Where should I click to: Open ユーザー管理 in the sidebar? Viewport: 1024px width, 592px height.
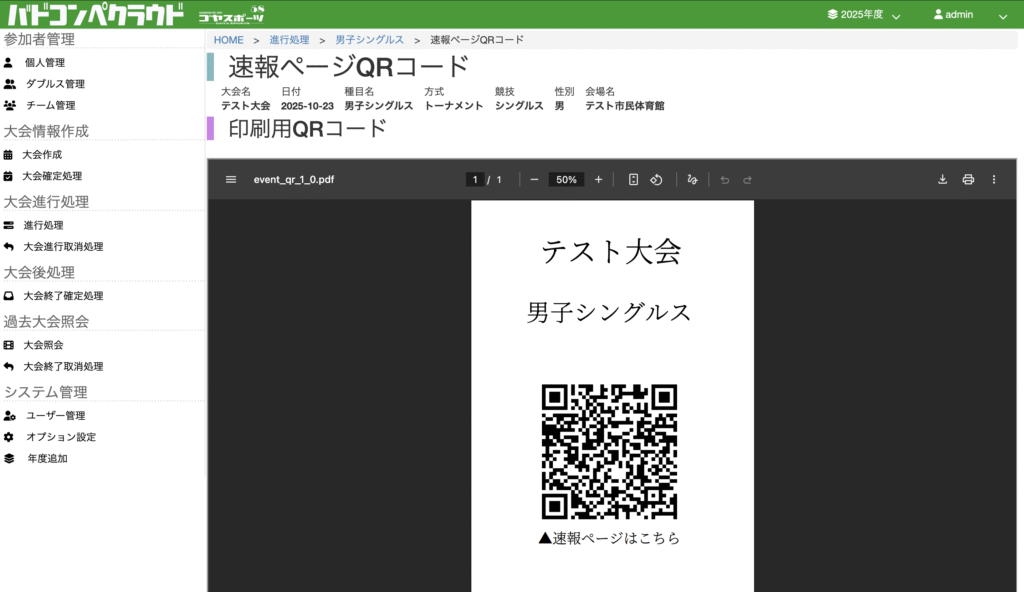pos(55,416)
